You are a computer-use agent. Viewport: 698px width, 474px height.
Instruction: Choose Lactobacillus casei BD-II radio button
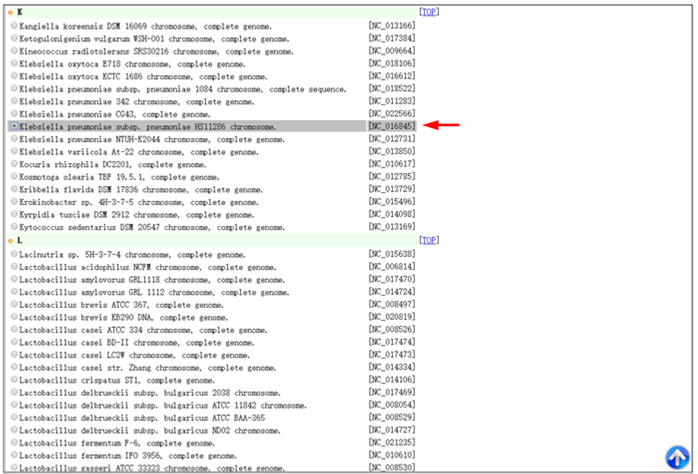14,342
